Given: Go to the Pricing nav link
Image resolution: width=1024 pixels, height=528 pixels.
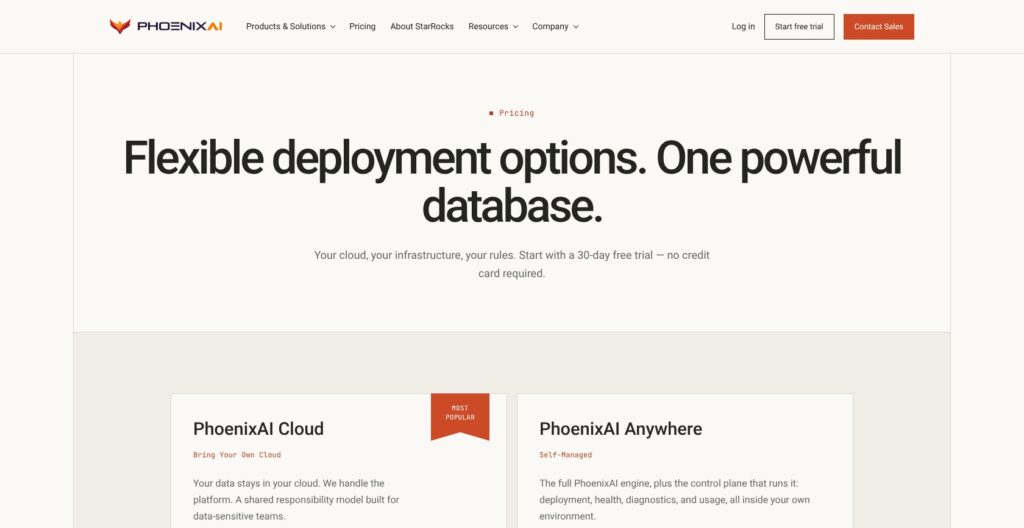Looking at the screenshot, I should pyautogui.click(x=362, y=26).
